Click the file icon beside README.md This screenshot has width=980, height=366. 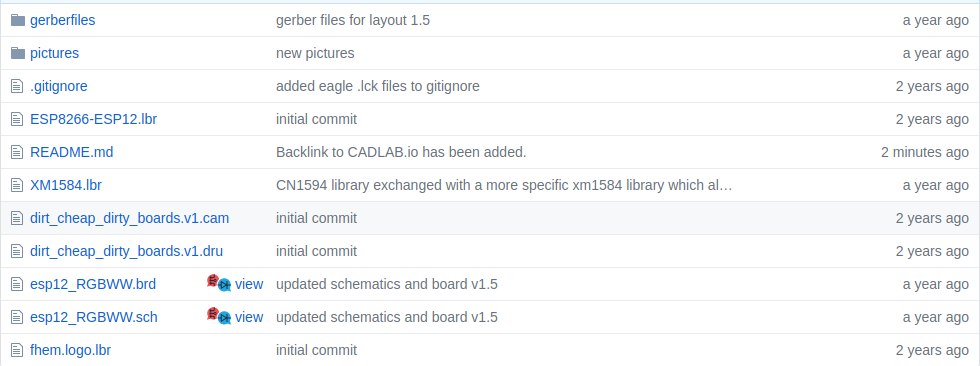click(x=16, y=152)
